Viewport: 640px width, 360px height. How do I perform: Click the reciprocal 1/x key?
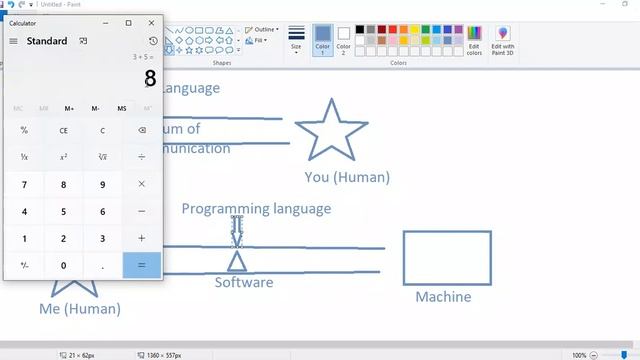click(x=24, y=157)
